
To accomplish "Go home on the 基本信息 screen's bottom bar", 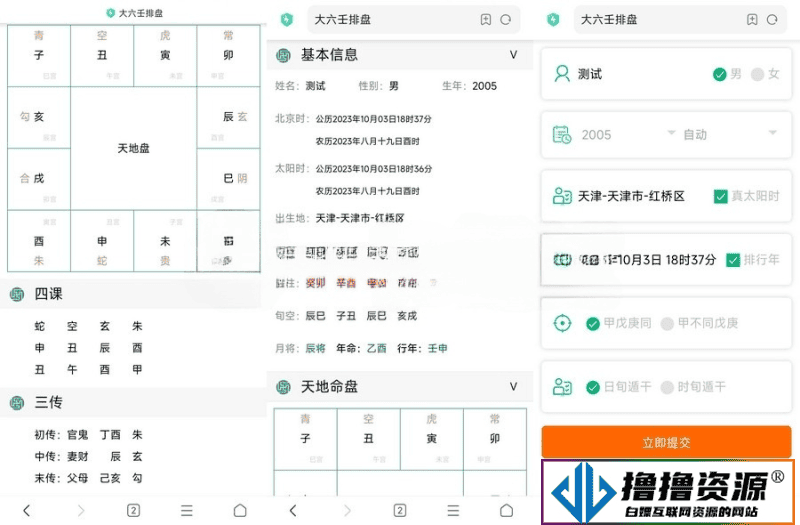I will [x=506, y=510].
